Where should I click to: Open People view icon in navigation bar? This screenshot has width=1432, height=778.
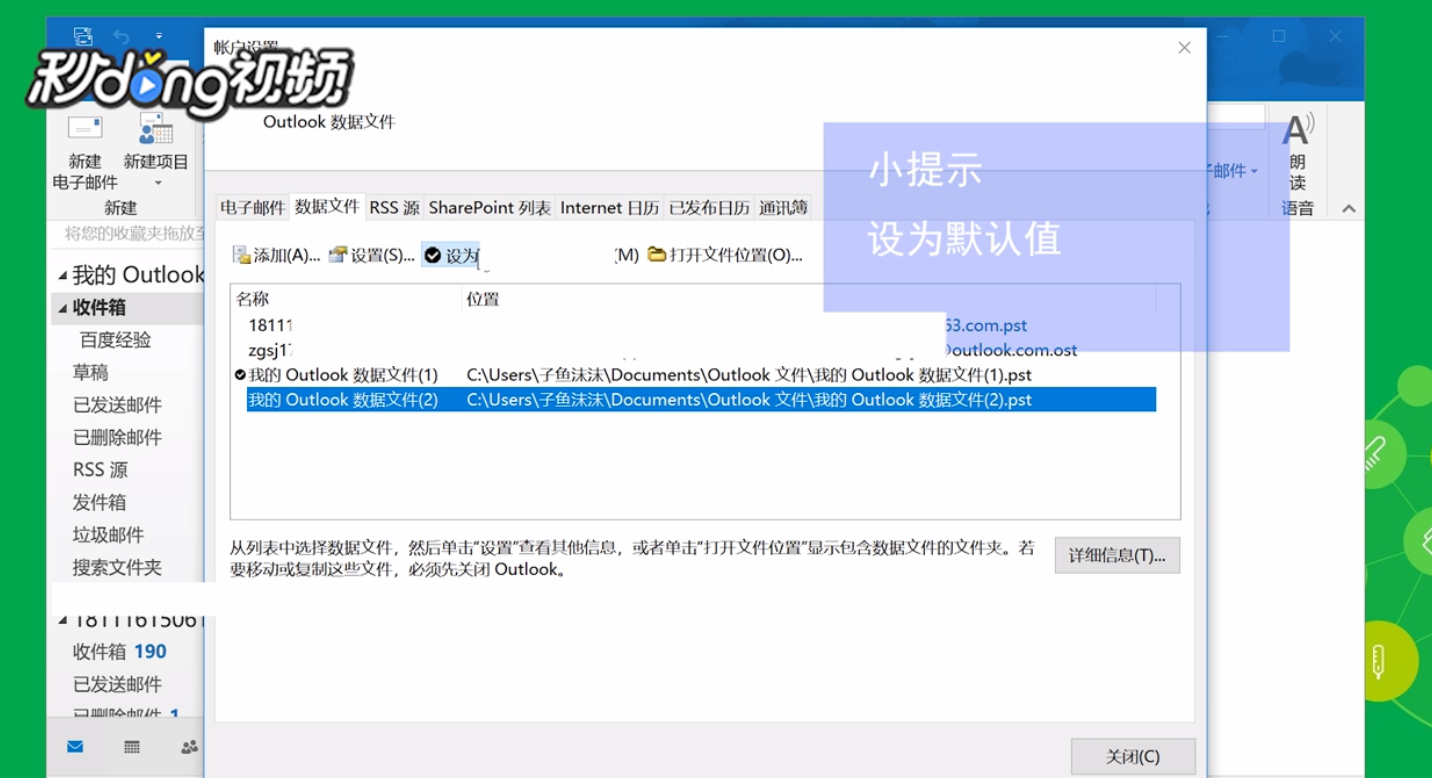point(189,747)
